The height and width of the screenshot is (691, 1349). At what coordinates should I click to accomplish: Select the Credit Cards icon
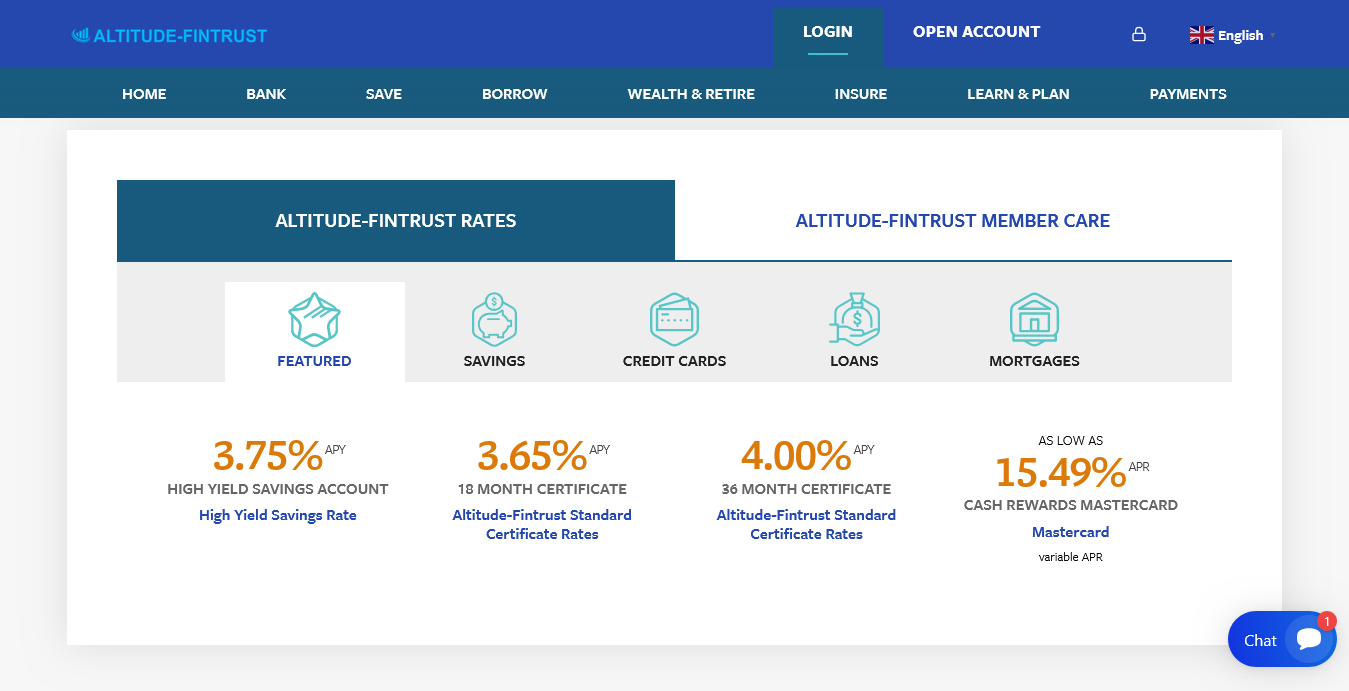click(674, 319)
